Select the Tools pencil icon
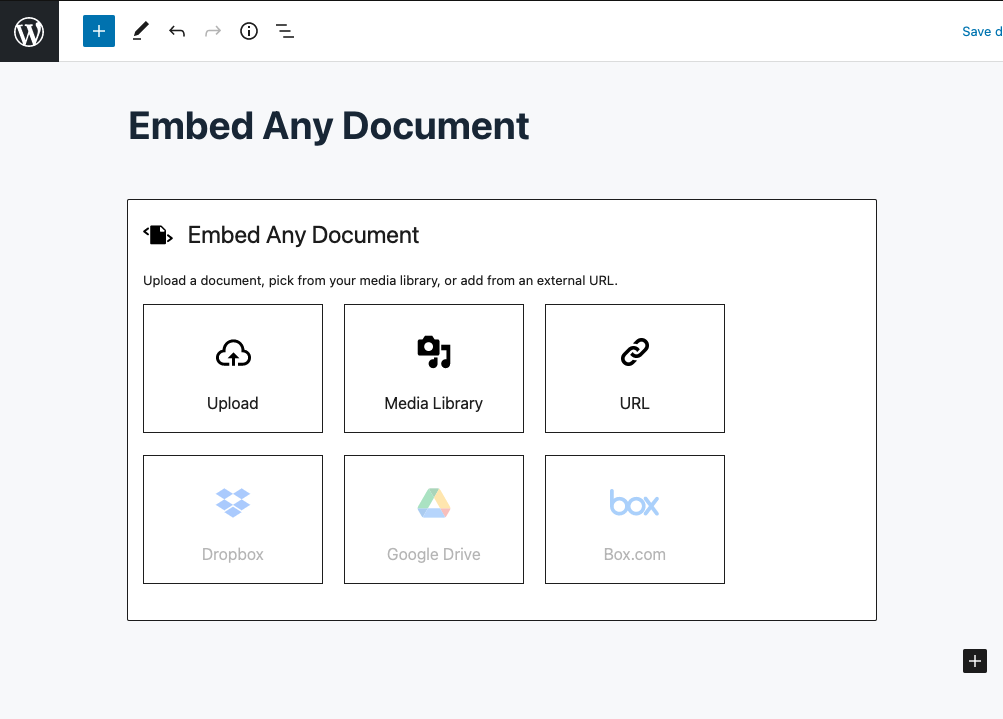The width and height of the screenshot is (1003, 719). (140, 31)
